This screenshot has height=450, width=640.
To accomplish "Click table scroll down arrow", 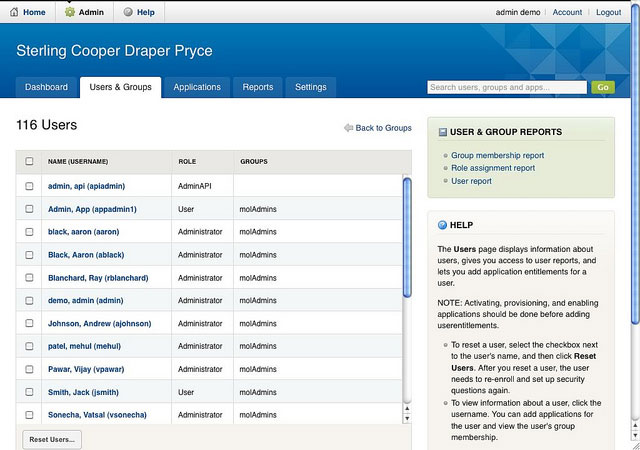I will [x=406, y=418].
